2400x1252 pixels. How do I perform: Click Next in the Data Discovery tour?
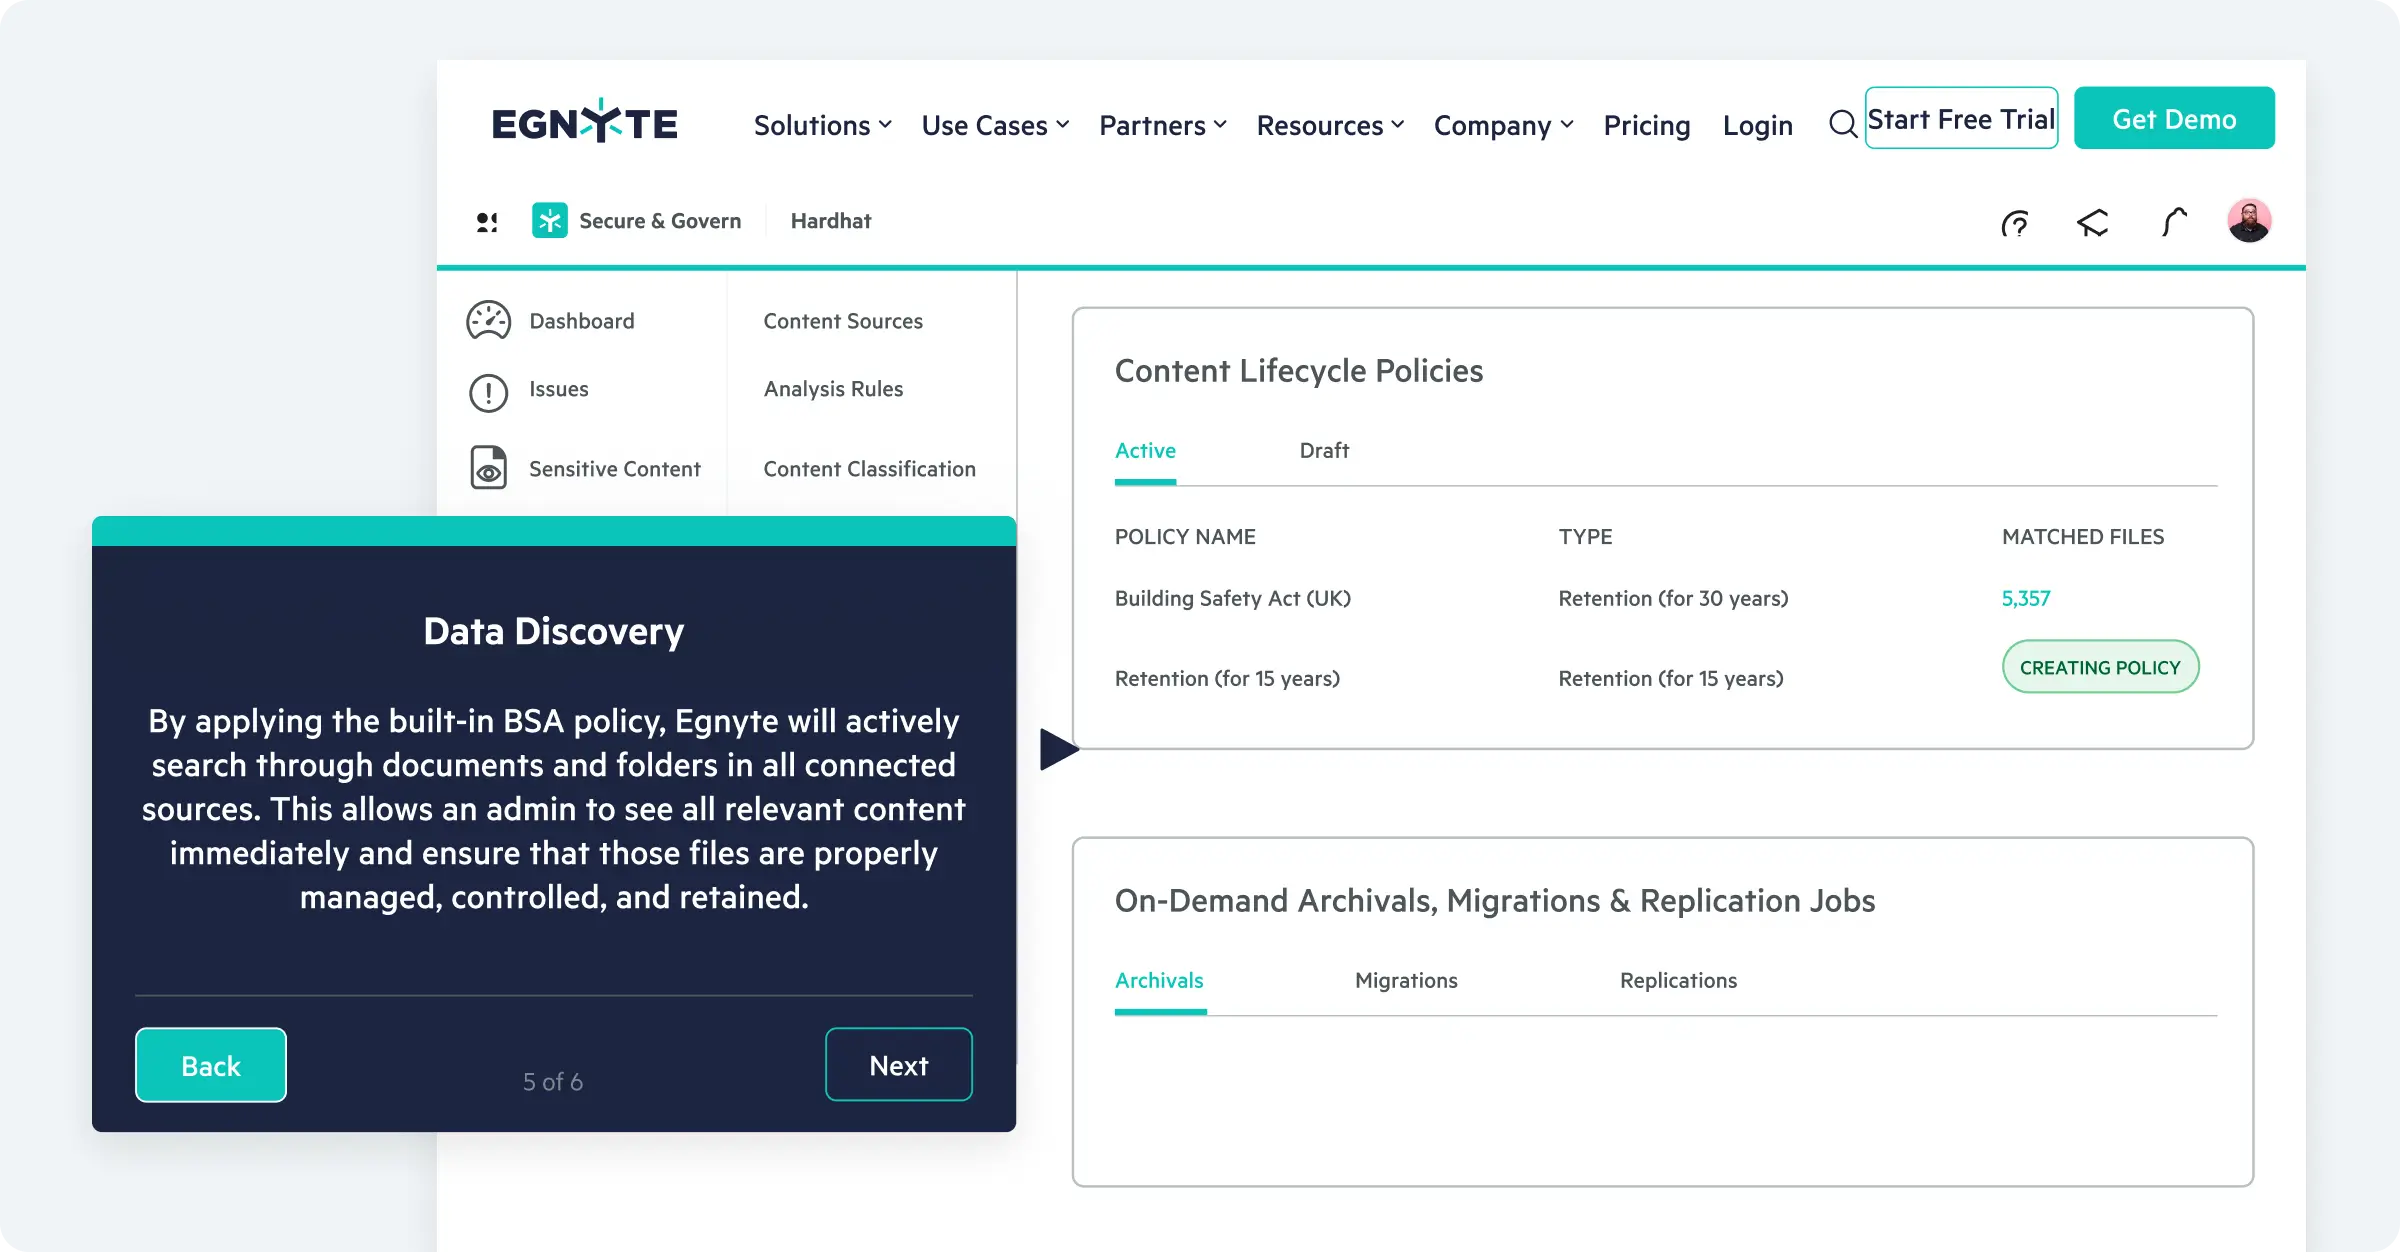tap(899, 1065)
